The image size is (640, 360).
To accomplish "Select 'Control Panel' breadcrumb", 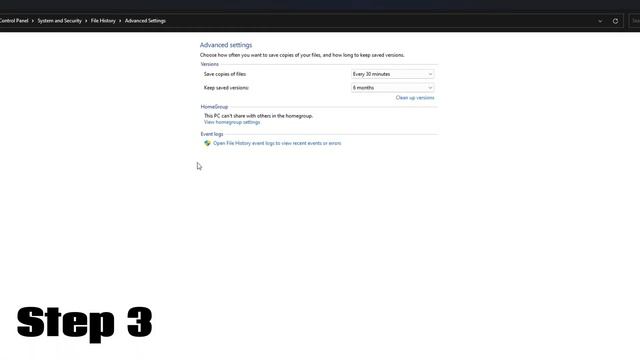I will (14, 21).
